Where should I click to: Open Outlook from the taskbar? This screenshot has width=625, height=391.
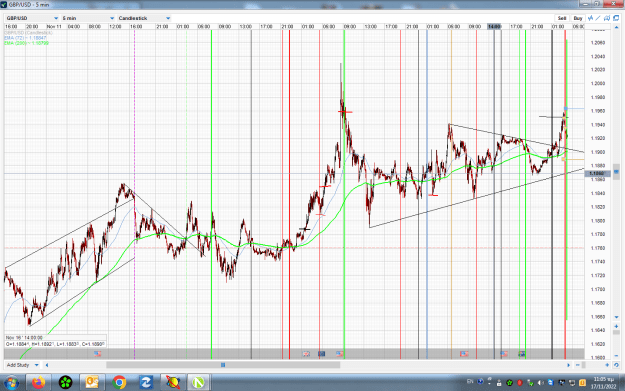(92, 383)
